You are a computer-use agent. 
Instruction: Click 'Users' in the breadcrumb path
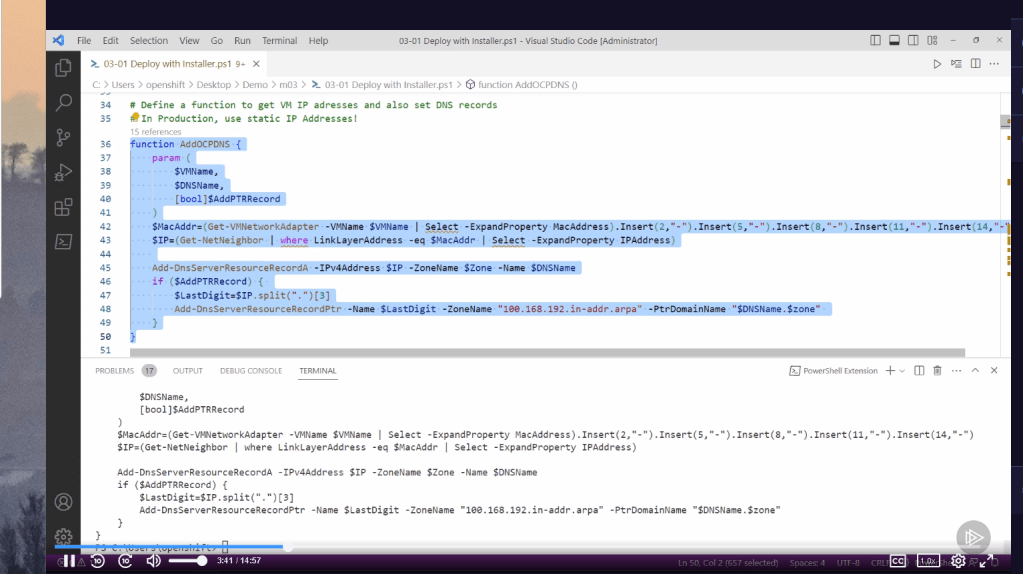pos(123,85)
